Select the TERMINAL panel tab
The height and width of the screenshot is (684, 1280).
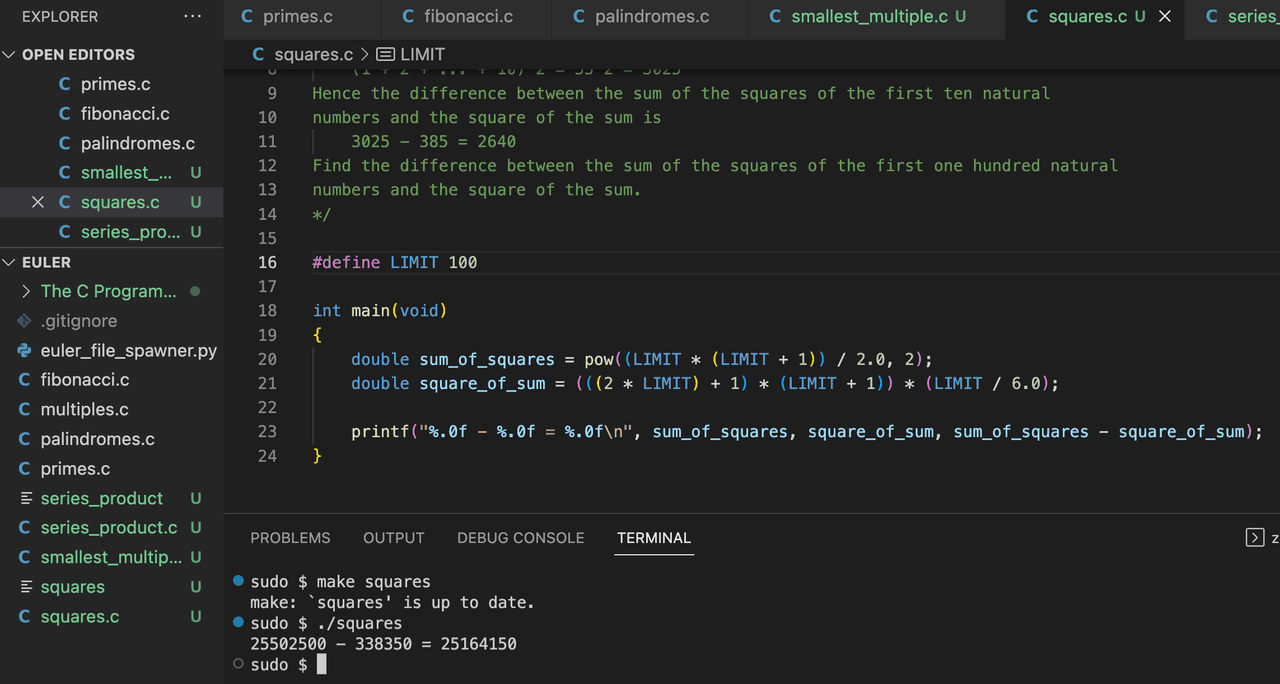(x=654, y=538)
